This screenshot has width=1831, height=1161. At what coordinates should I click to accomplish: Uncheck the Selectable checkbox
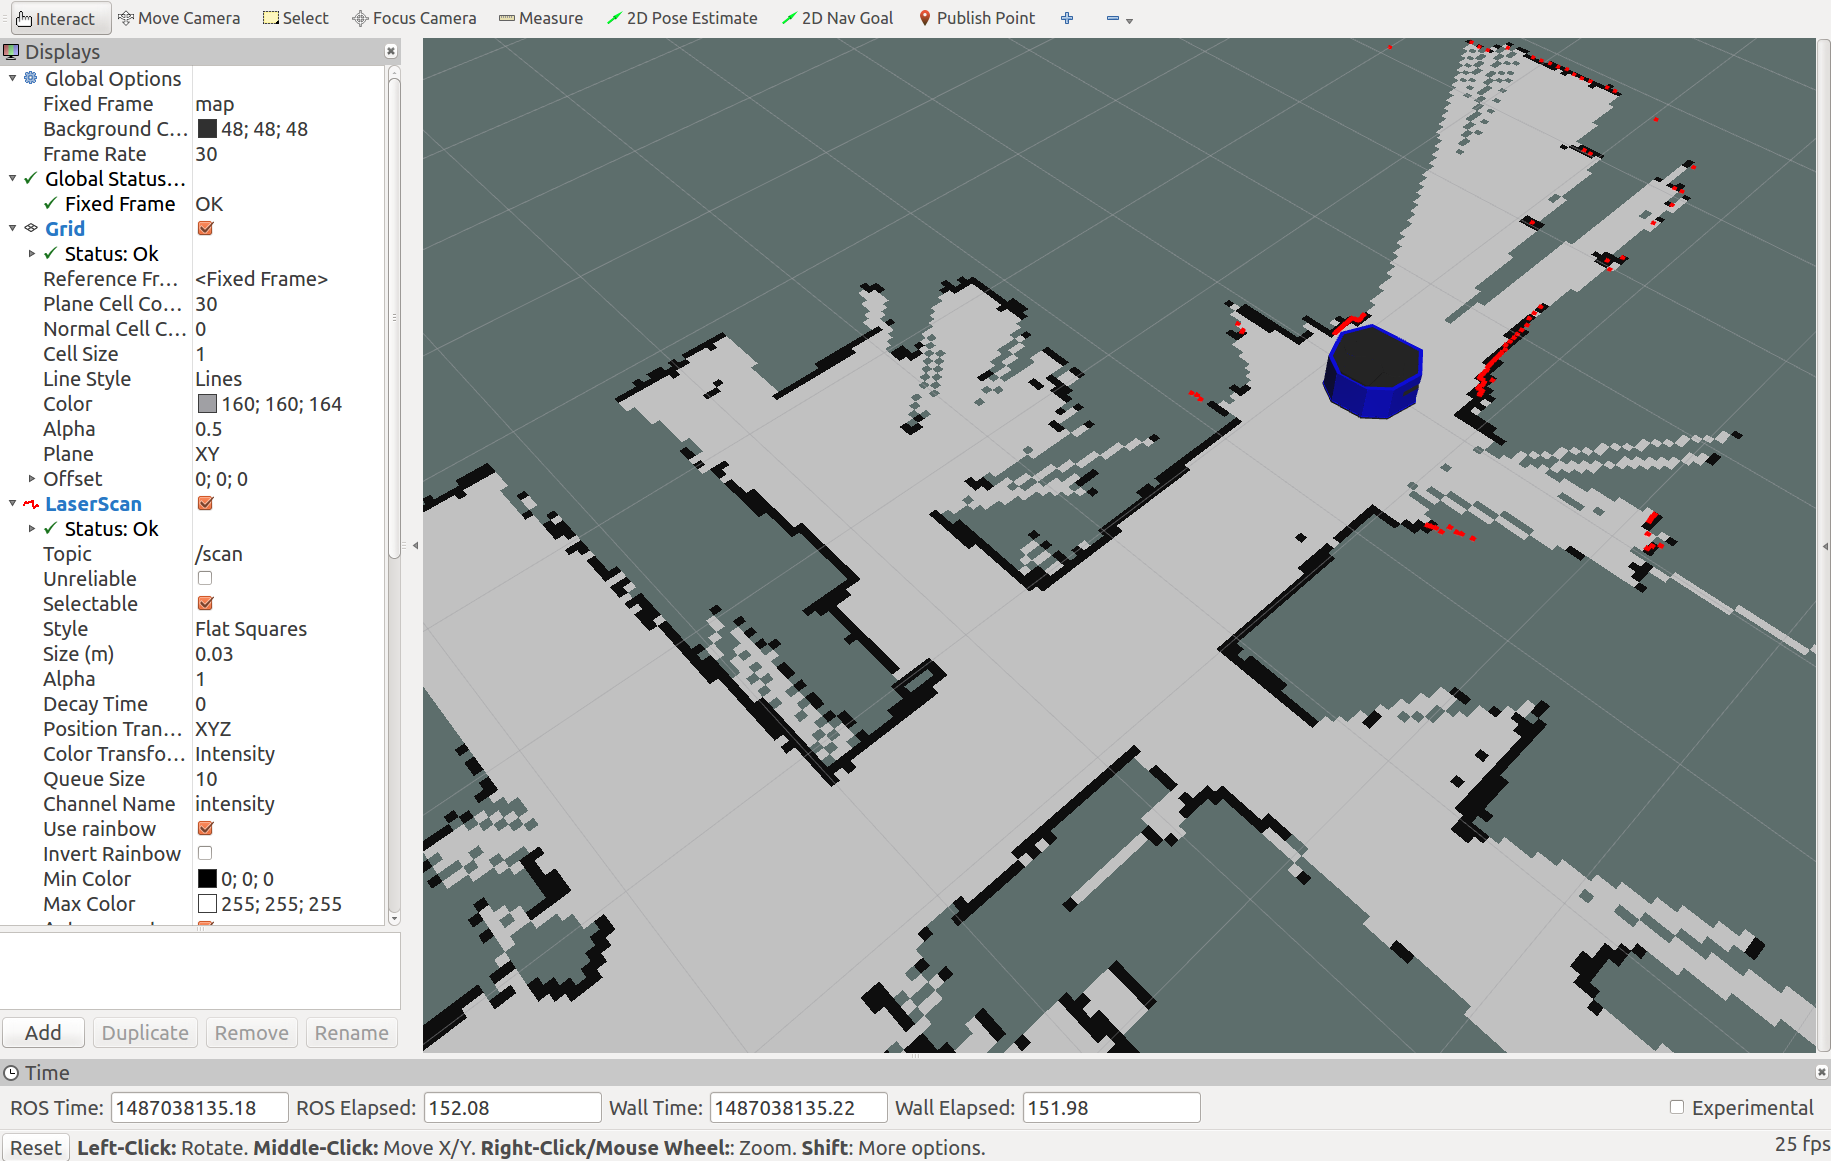(x=205, y=603)
